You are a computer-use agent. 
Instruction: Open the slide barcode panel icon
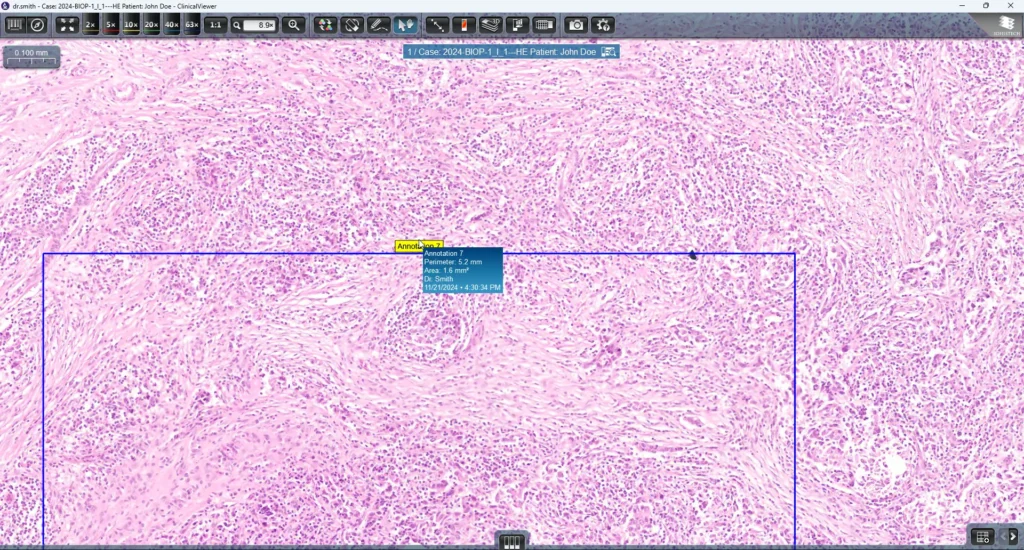pyautogui.click(x=14, y=25)
